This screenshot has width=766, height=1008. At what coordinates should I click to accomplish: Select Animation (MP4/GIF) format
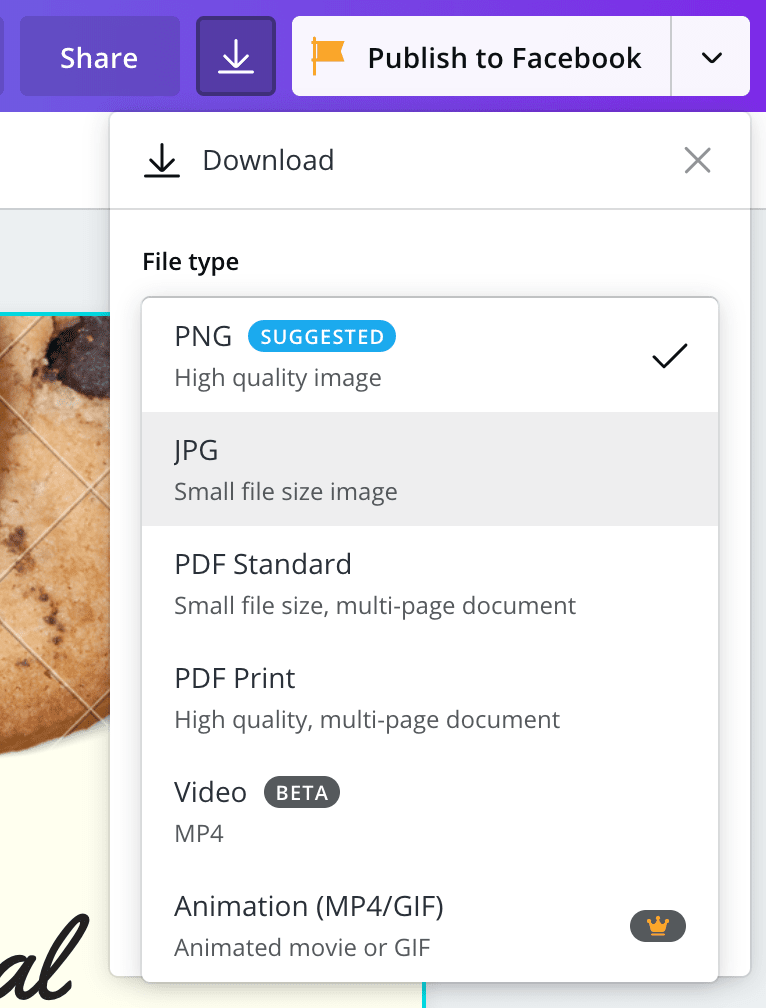(x=400, y=925)
